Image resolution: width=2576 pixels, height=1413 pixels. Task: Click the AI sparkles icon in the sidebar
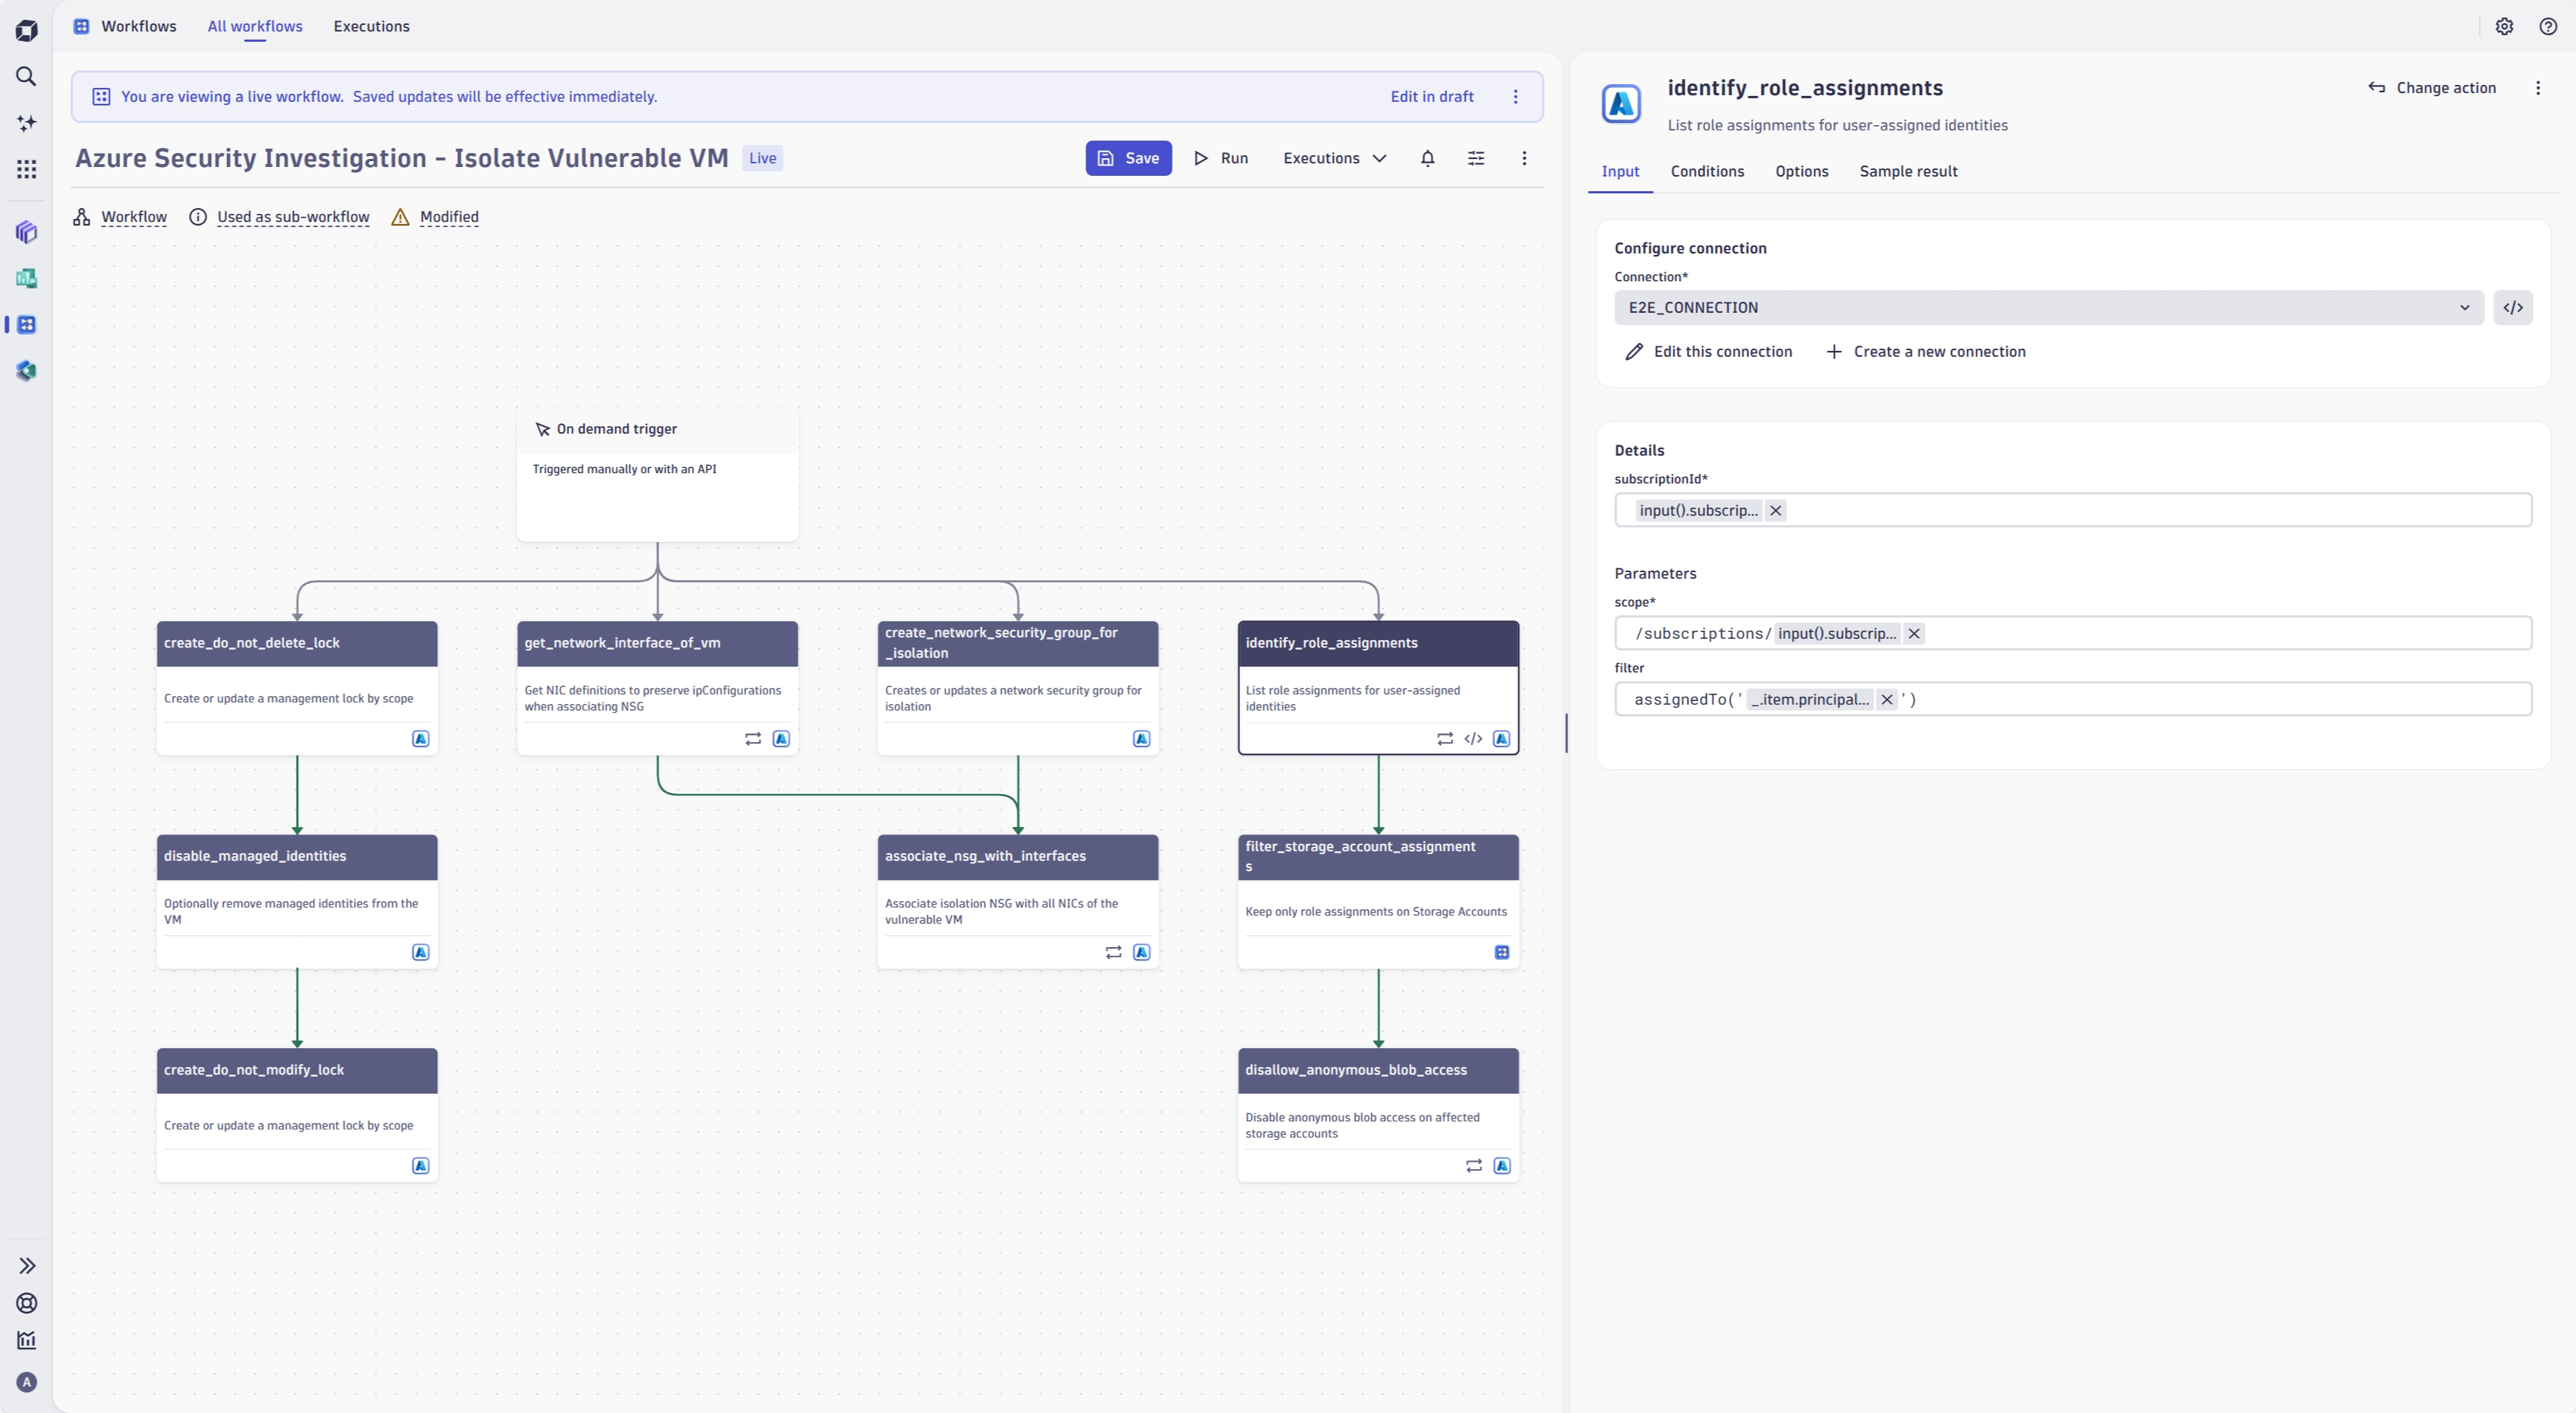26,122
